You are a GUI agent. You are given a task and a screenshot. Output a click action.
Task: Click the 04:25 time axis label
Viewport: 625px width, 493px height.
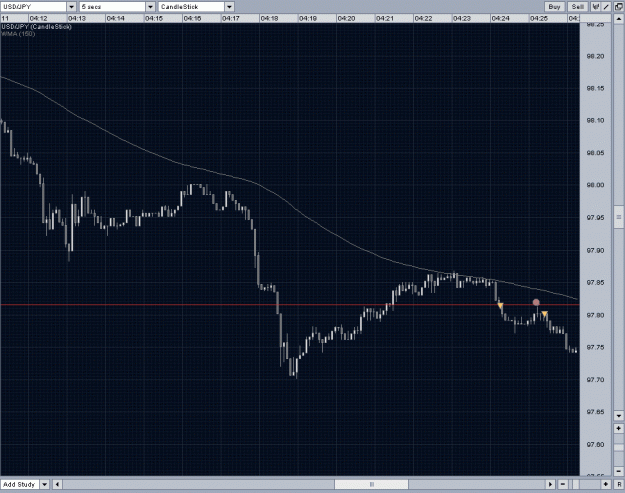539,18
